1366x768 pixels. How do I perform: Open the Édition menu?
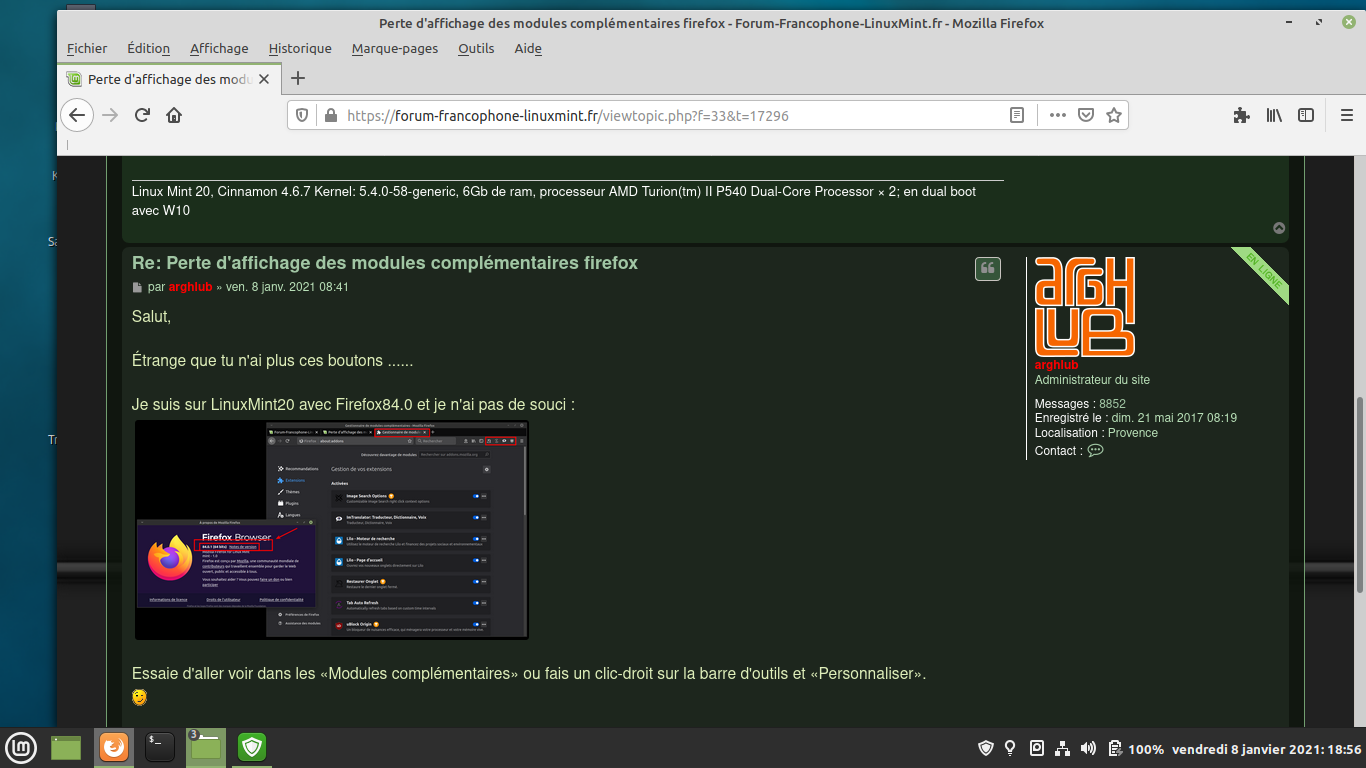149,48
